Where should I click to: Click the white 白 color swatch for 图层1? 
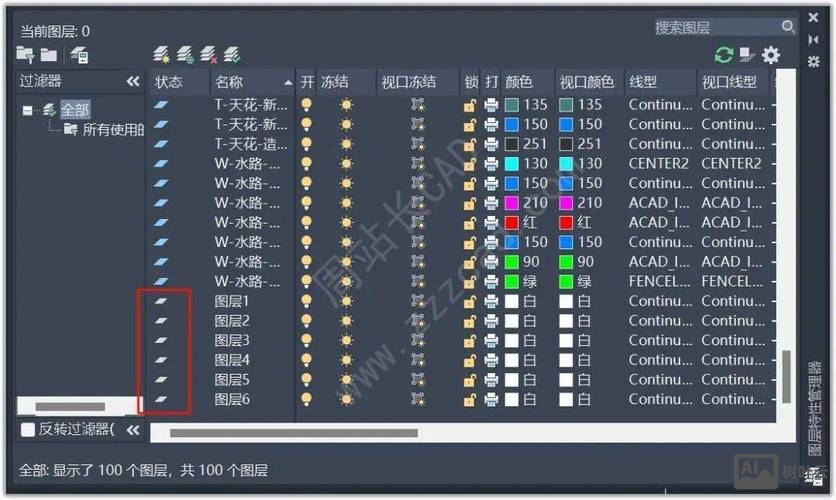click(512, 301)
